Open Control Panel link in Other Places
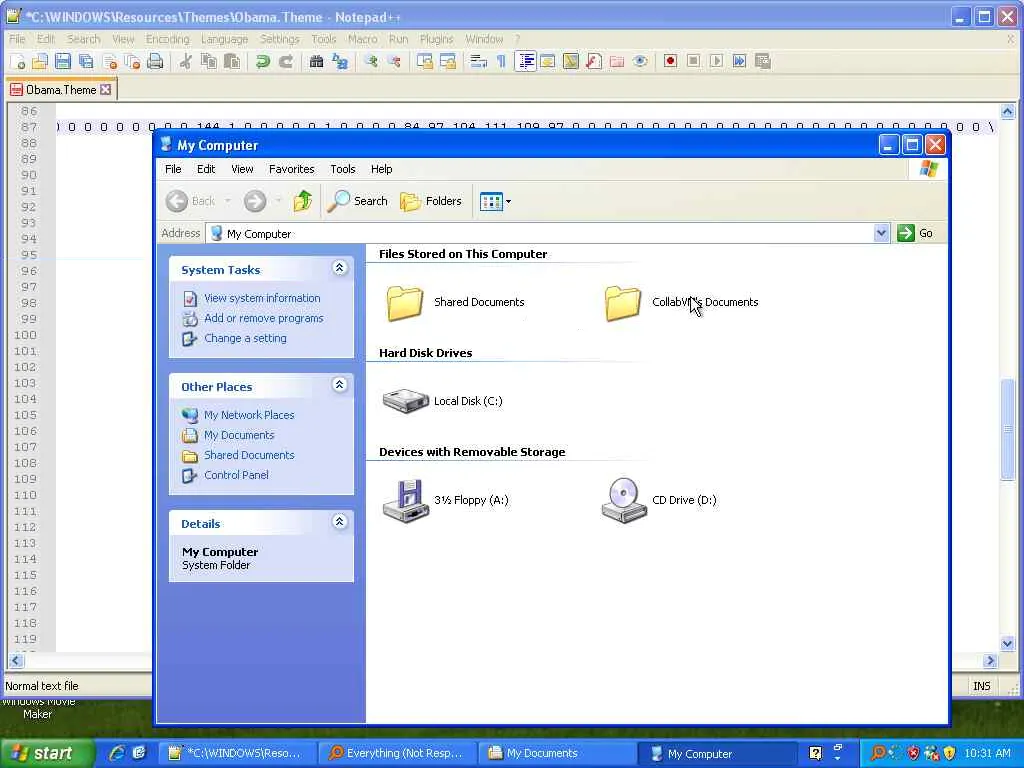This screenshot has height=768, width=1024. tap(236, 475)
